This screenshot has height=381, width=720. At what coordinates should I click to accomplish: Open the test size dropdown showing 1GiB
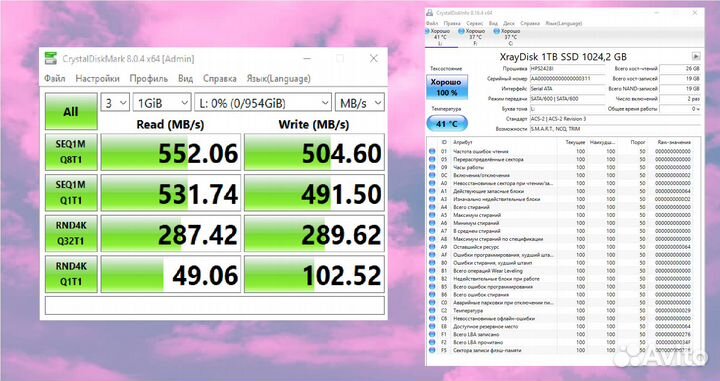[x=162, y=103]
